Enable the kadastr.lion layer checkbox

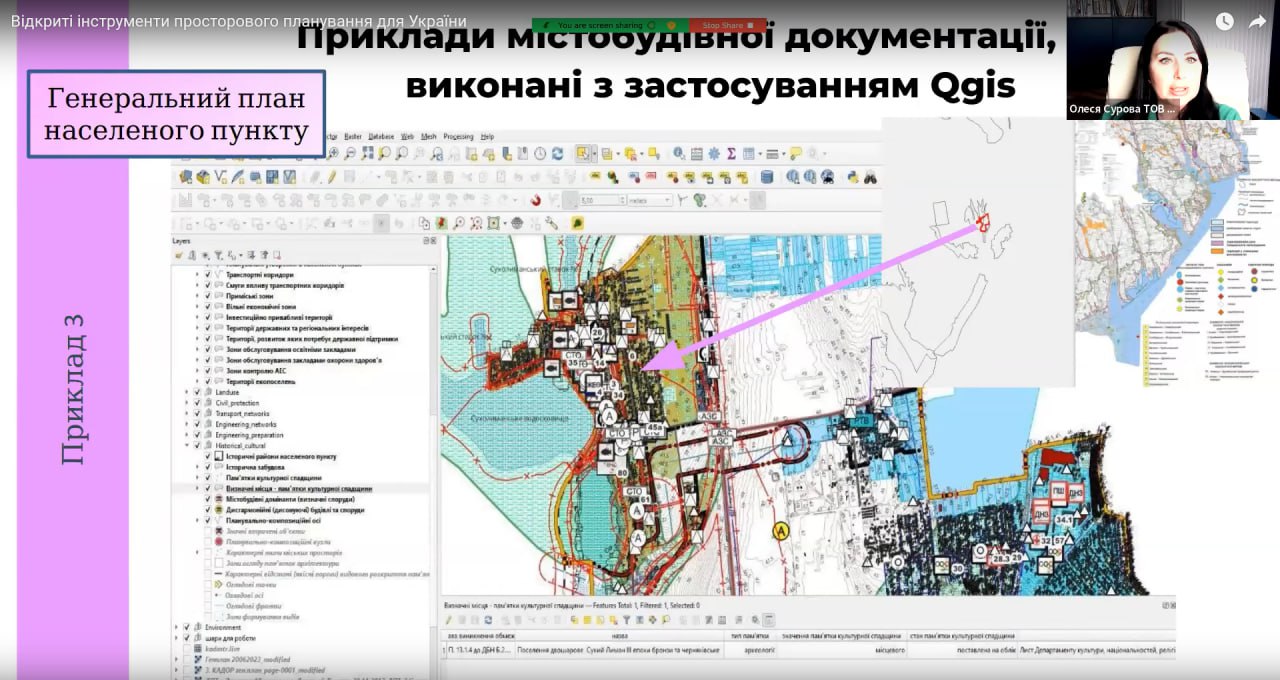185,648
